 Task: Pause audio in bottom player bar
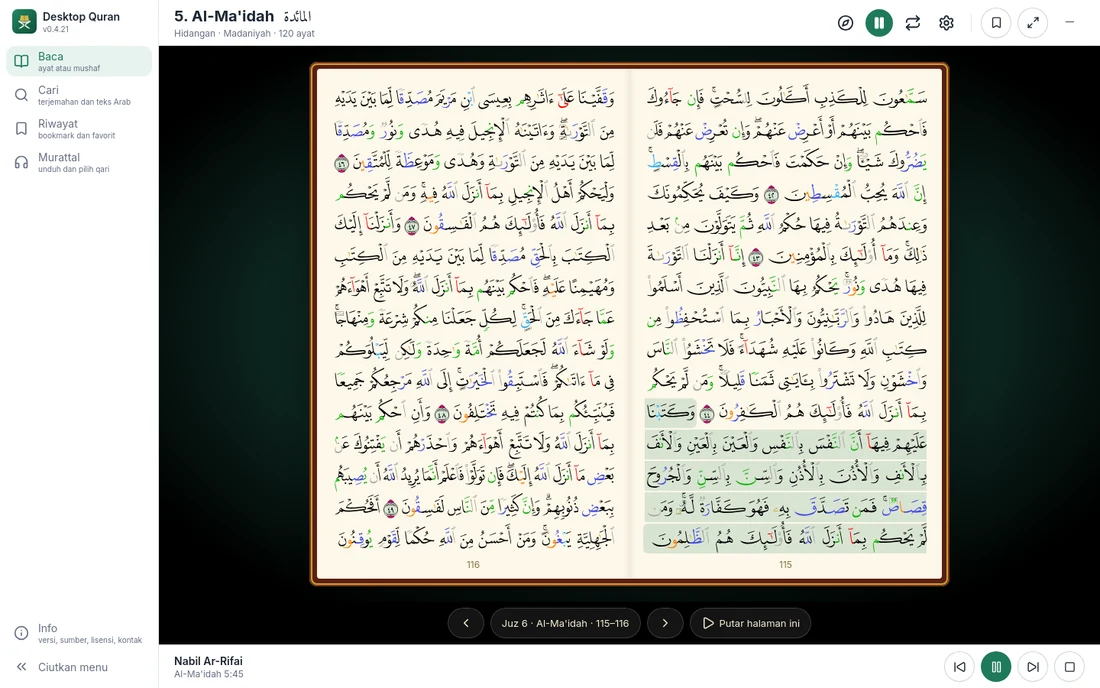(996, 667)
